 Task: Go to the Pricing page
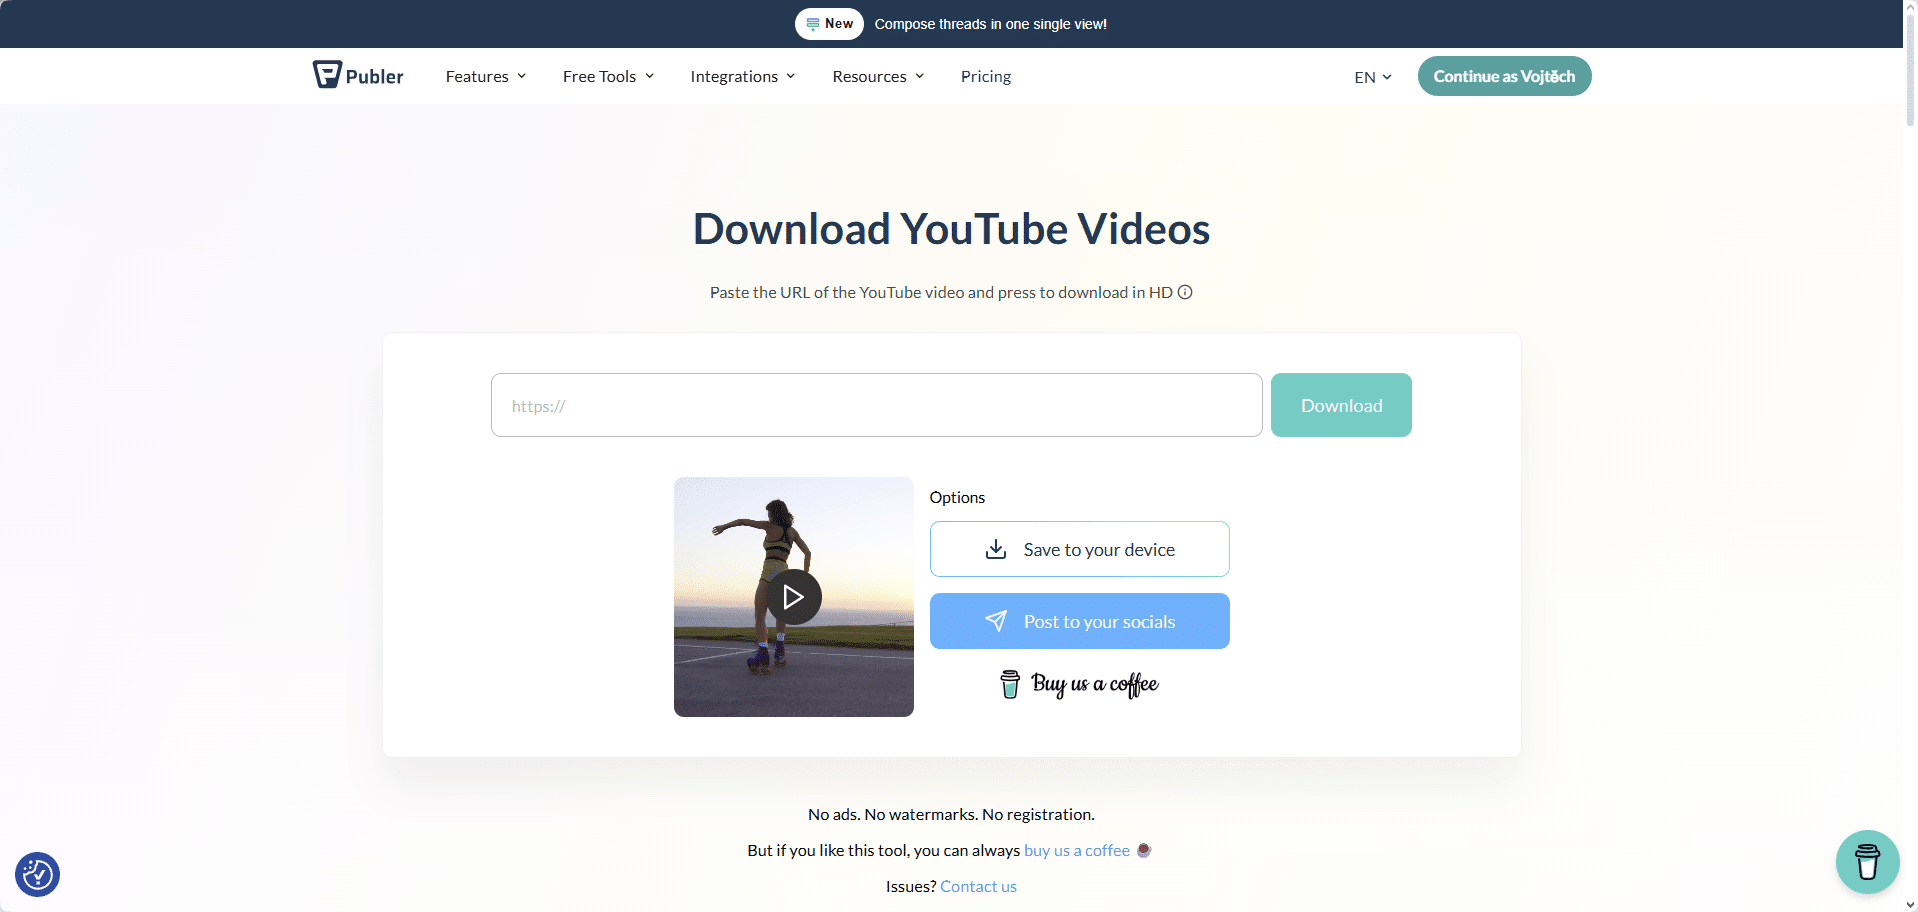pos(985,76)
